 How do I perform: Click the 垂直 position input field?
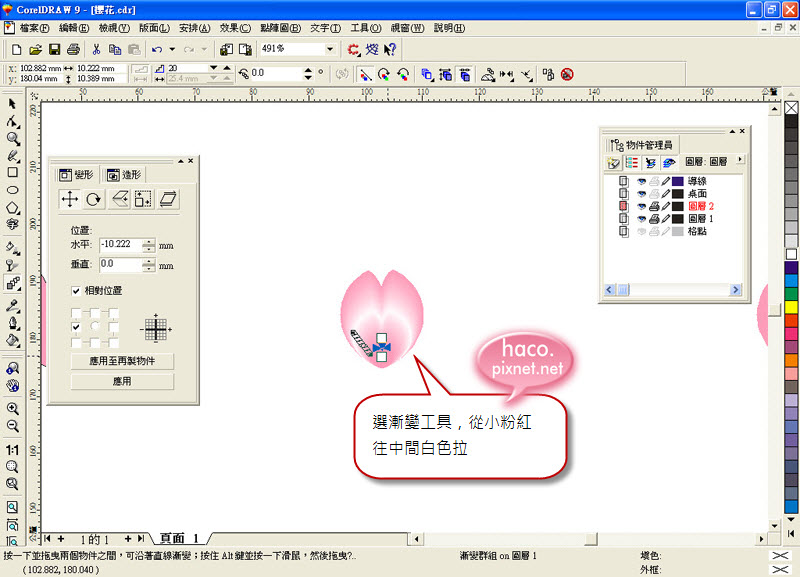tap(120, 265)
